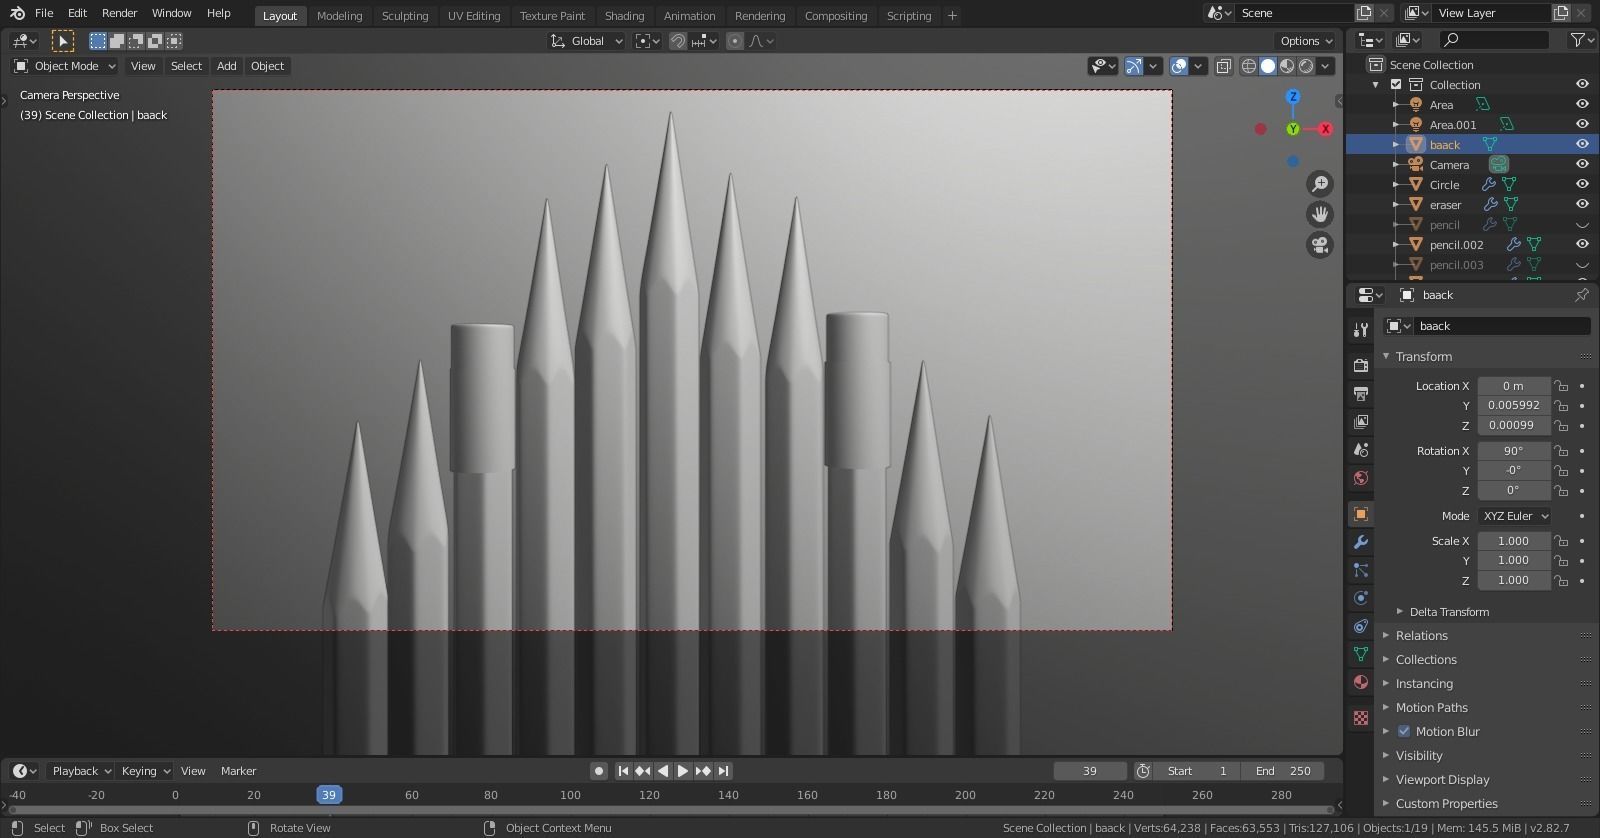This screenshot has height=838, width=1600.
Task: Open the File menu
Action: [x=44, y=14]
